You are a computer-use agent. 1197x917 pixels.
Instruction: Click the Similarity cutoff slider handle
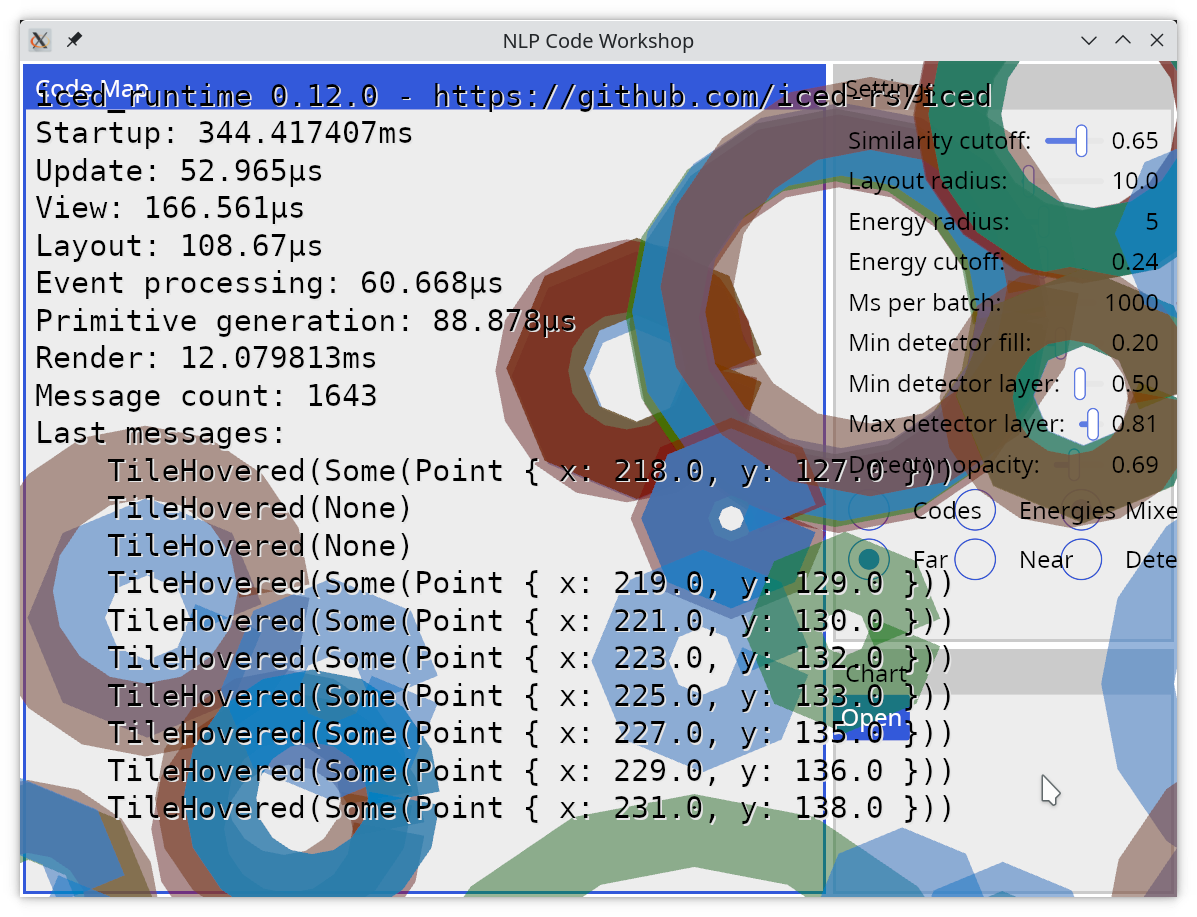(x=1081, y=141)
